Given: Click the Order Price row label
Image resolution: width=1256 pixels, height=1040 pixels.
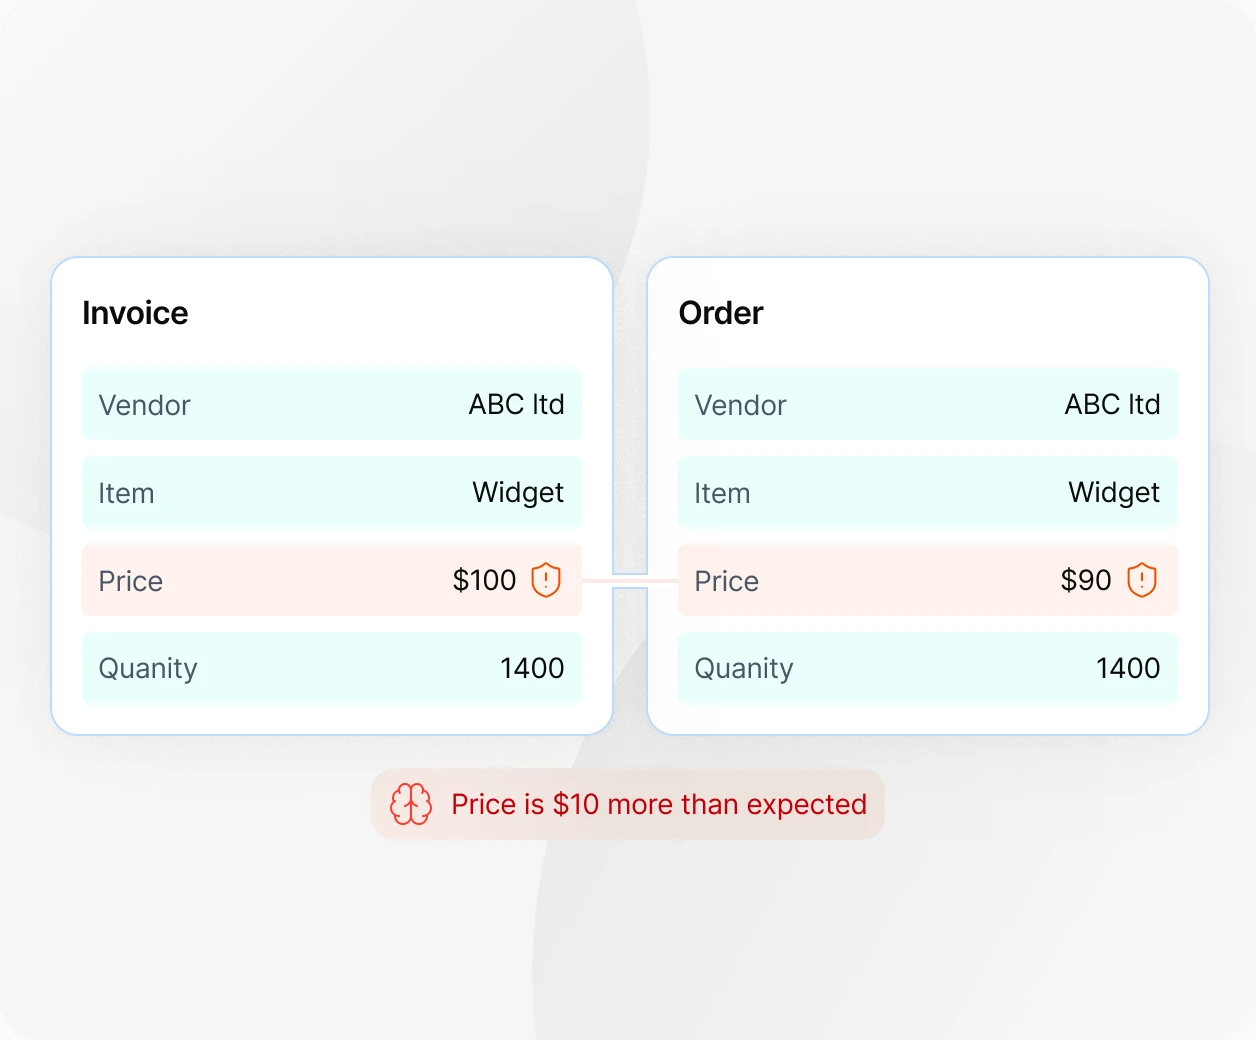Looking at the screenshot, I should [x=726, y=581].
